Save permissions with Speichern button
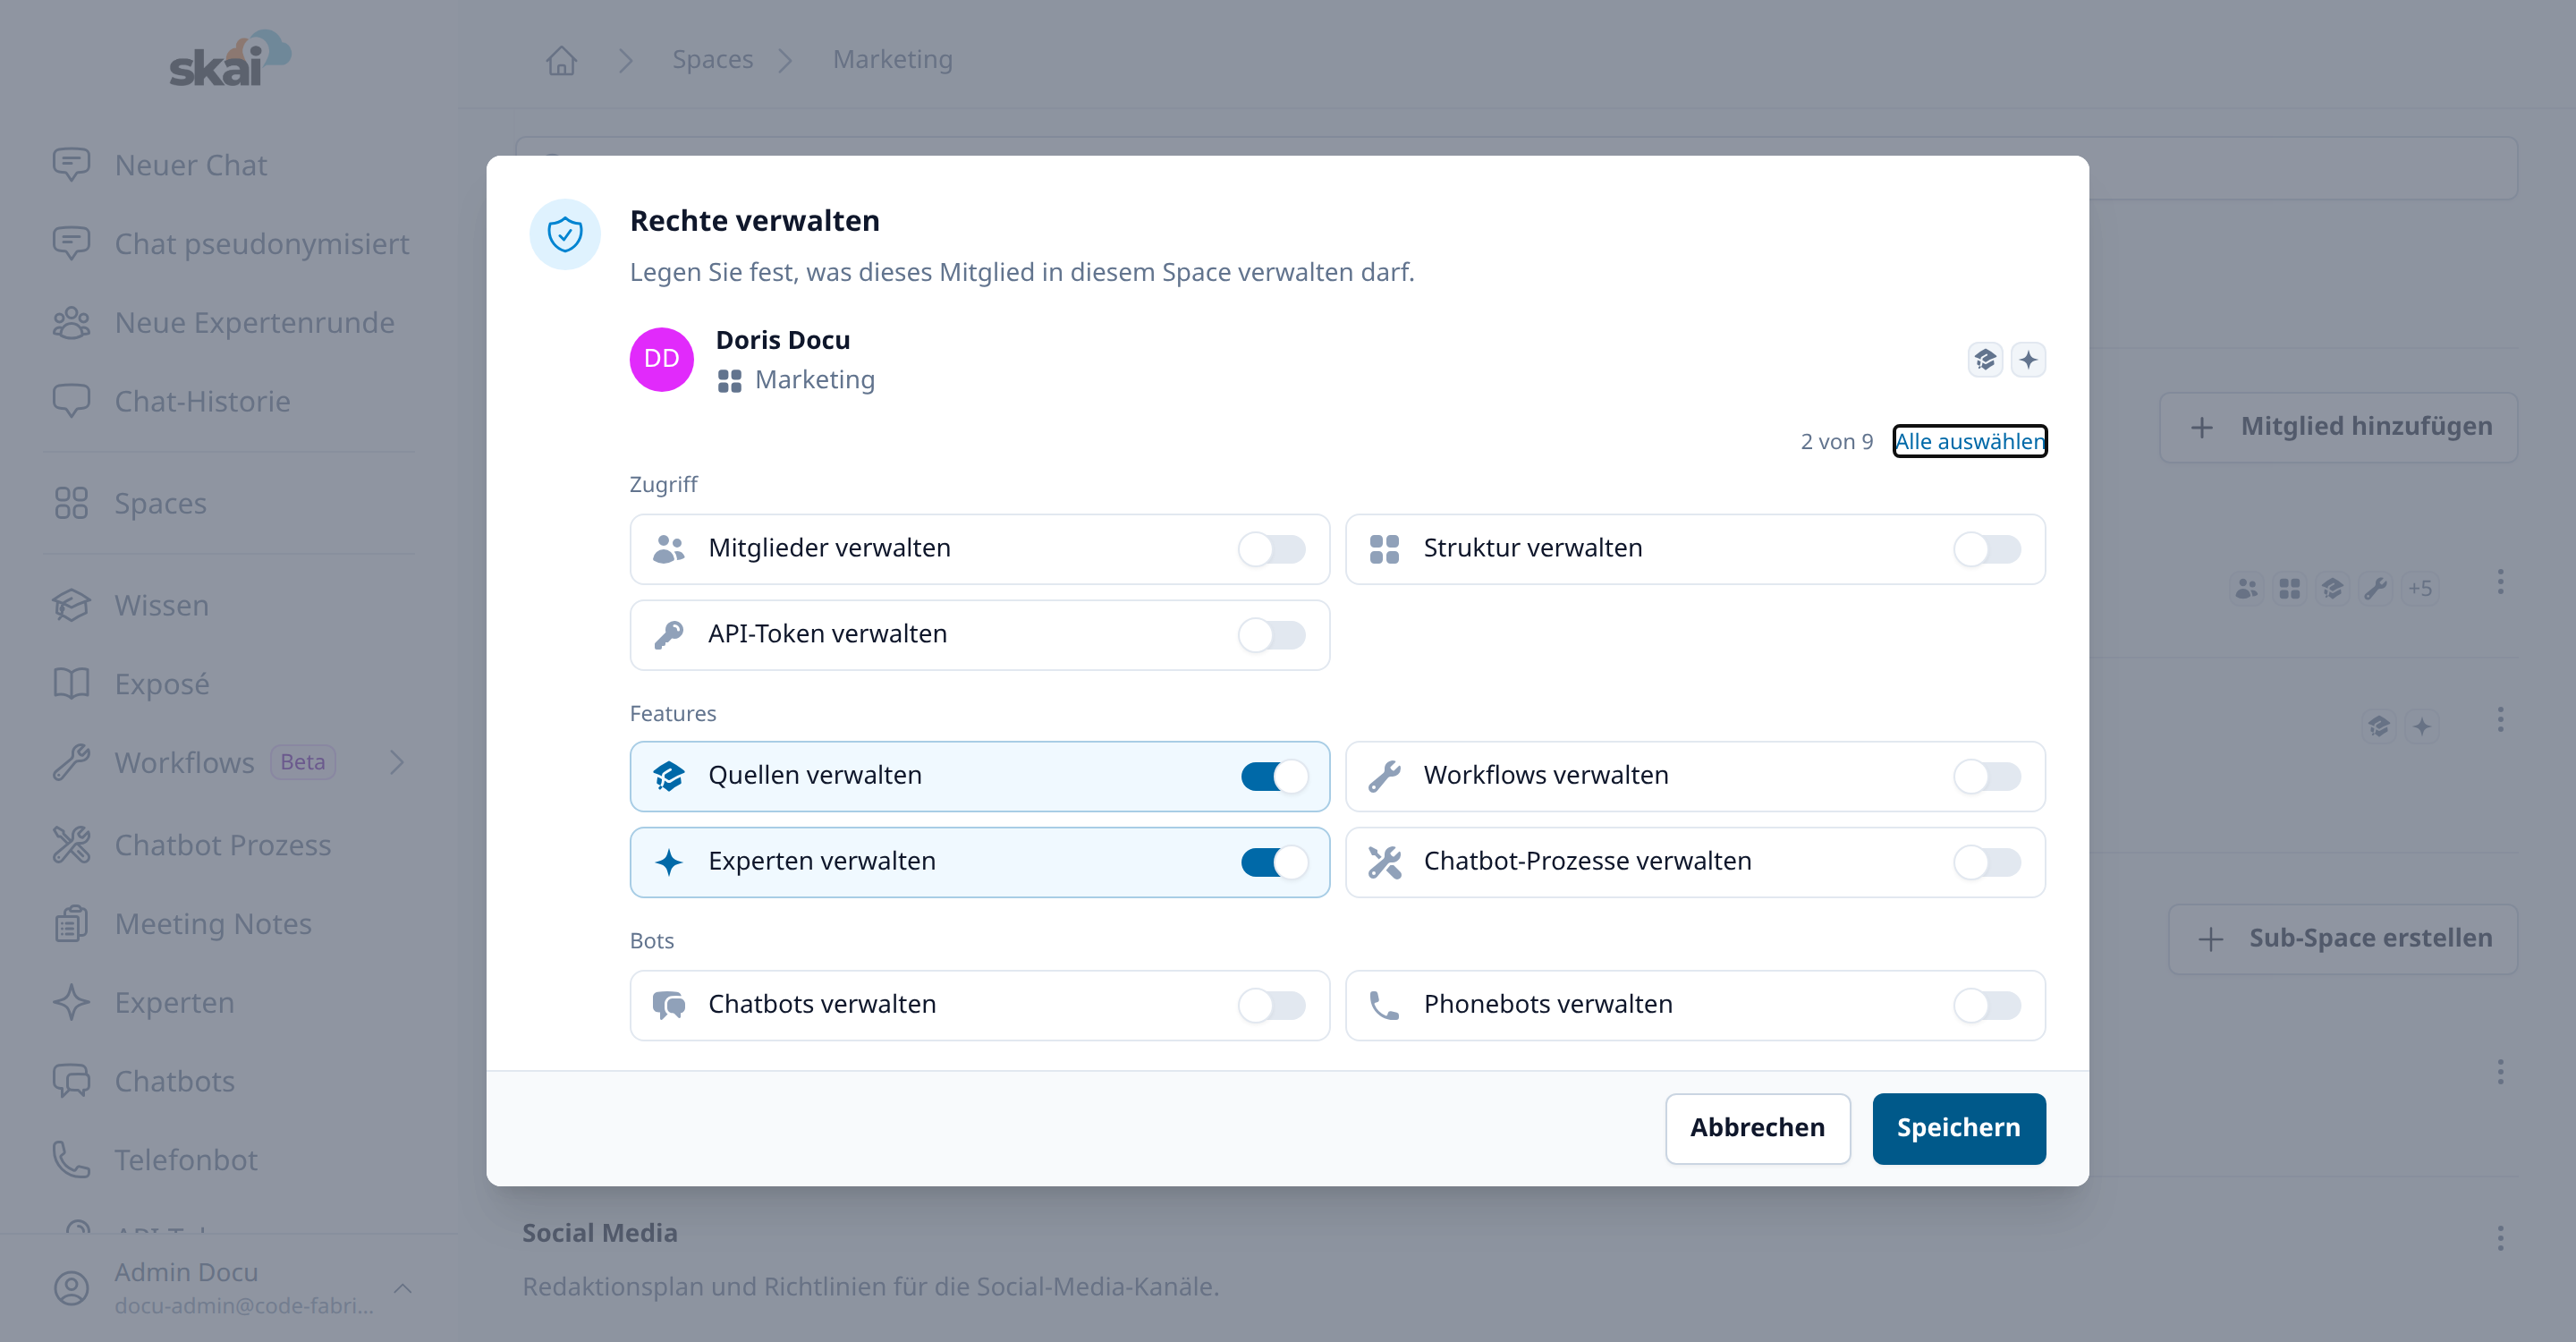This screenshot has width=2576, height=1342. (x=1958, y=1128)
